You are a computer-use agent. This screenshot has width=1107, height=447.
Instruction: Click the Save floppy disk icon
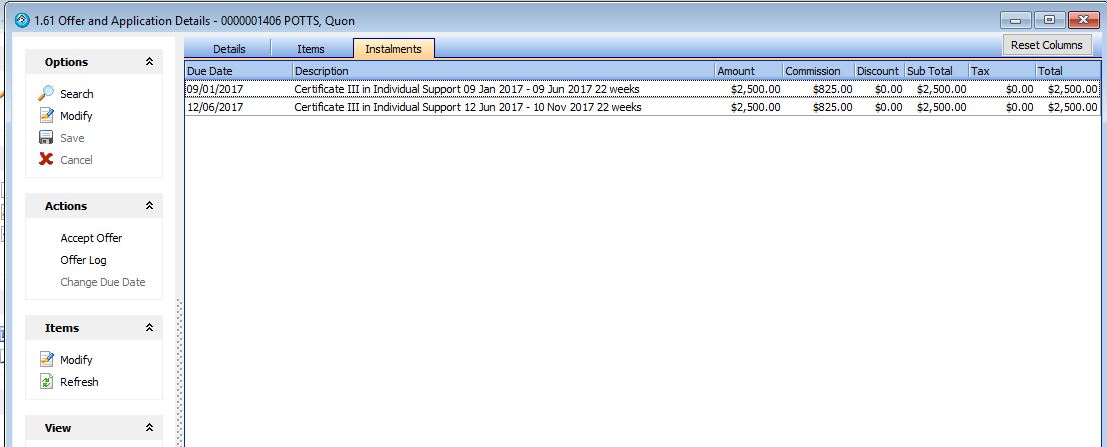(x=46, y=138)
